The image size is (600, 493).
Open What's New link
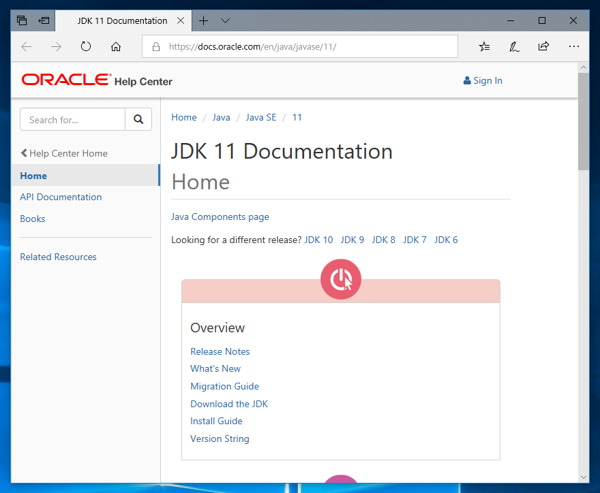tap(215, 369)
